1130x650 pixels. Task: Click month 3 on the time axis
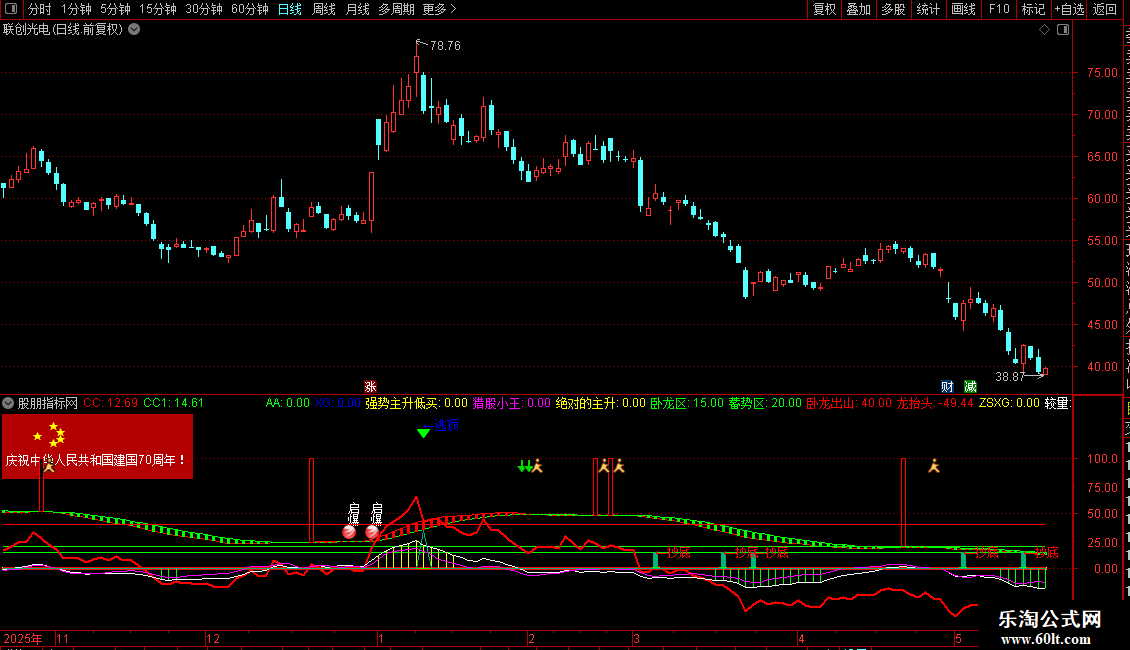coord(636,638)
